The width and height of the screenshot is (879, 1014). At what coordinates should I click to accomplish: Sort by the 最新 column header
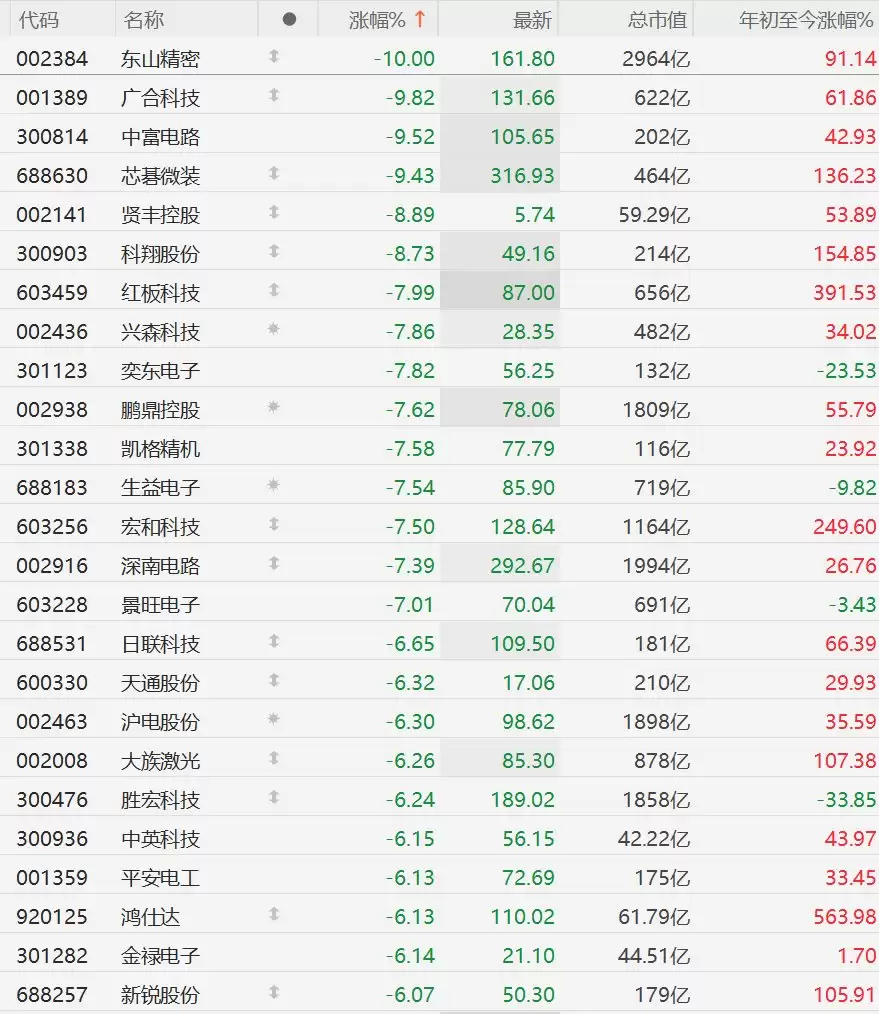(532, 20)
